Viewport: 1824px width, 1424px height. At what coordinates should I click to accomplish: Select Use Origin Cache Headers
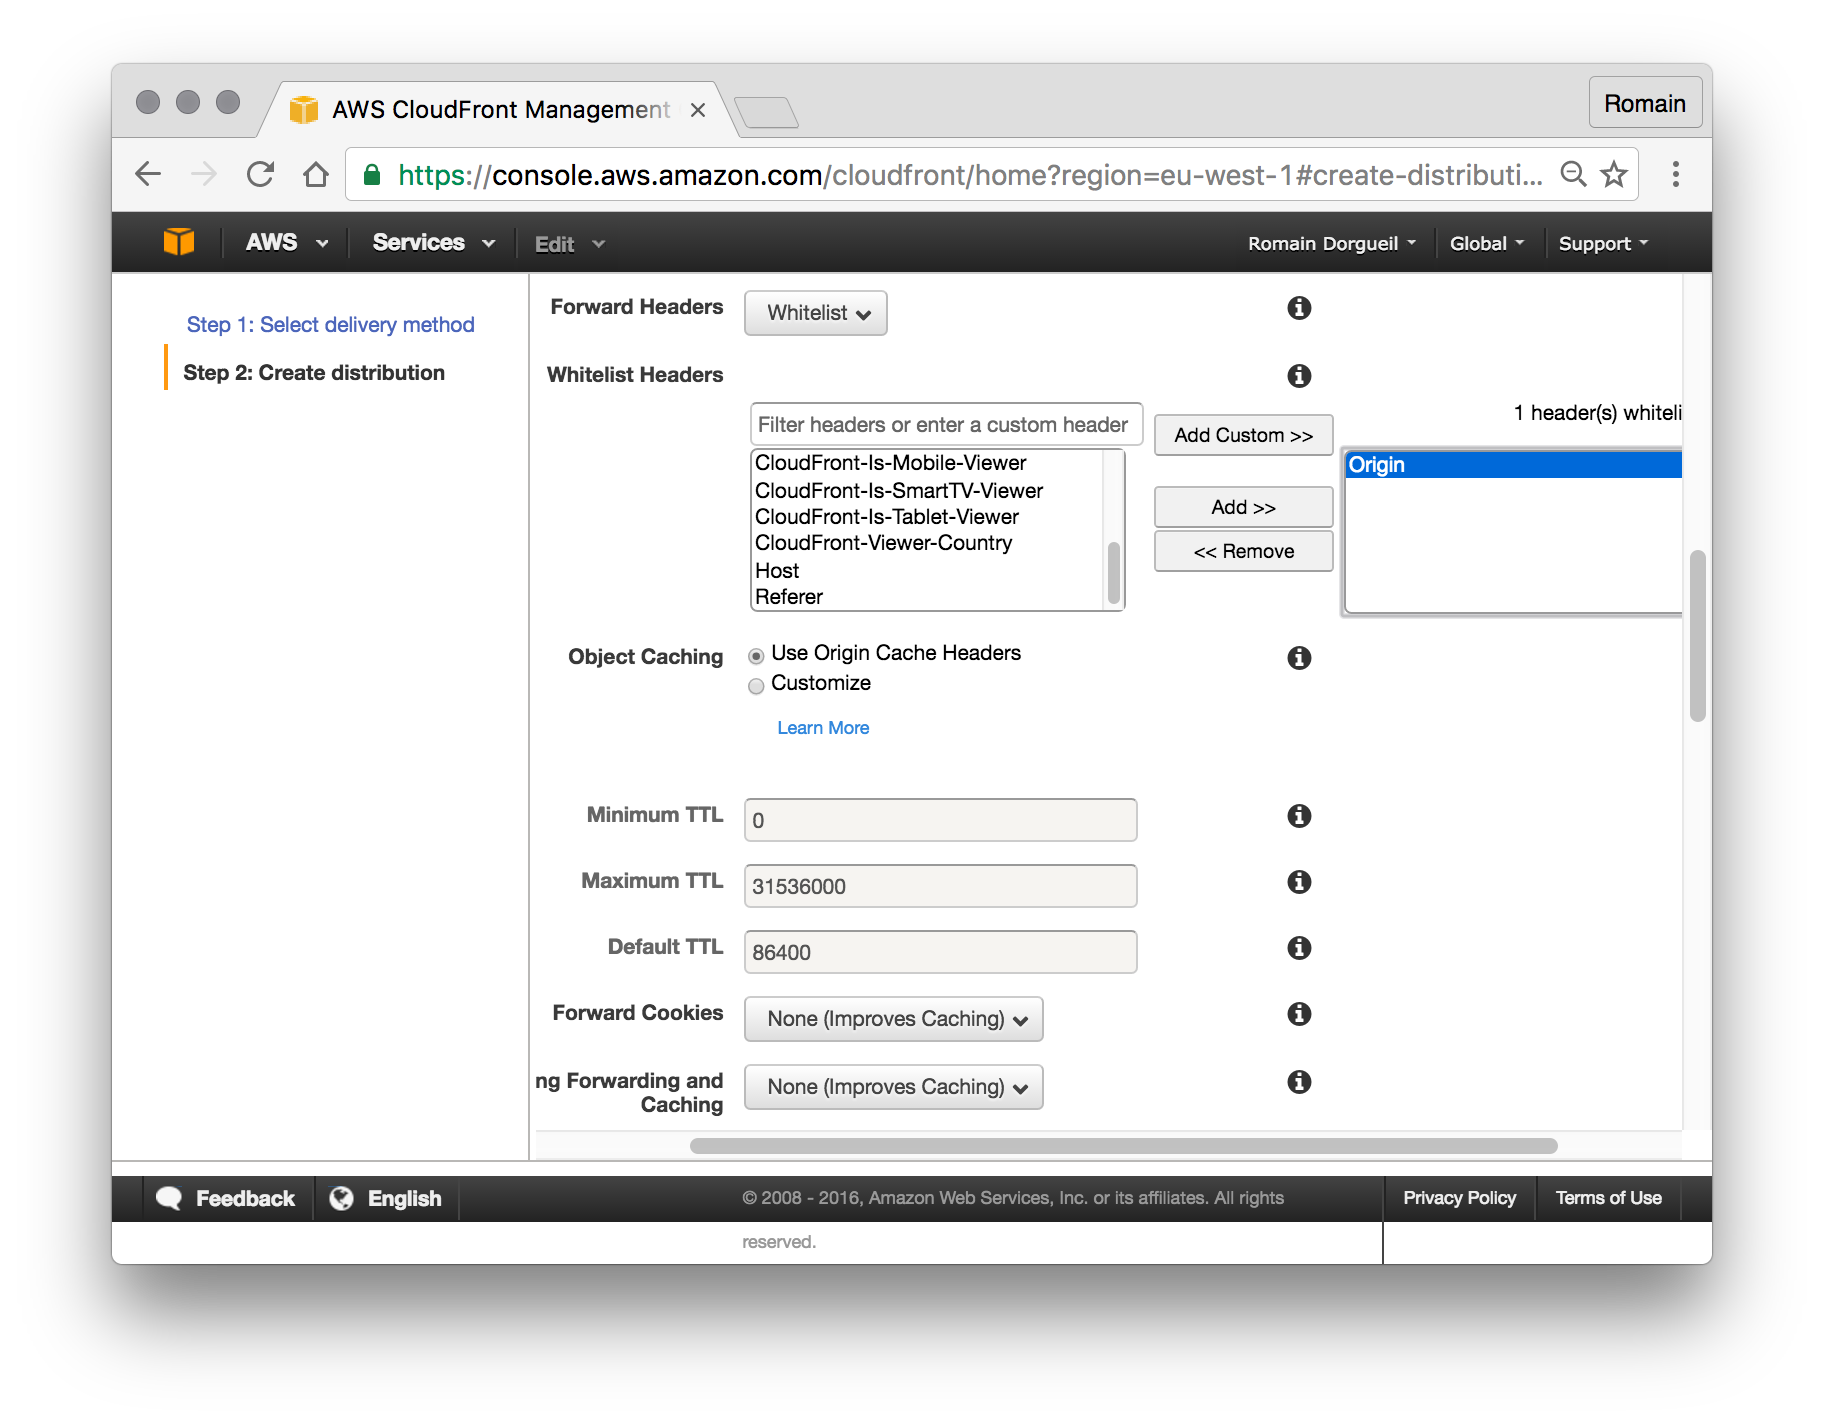(757, 654)
